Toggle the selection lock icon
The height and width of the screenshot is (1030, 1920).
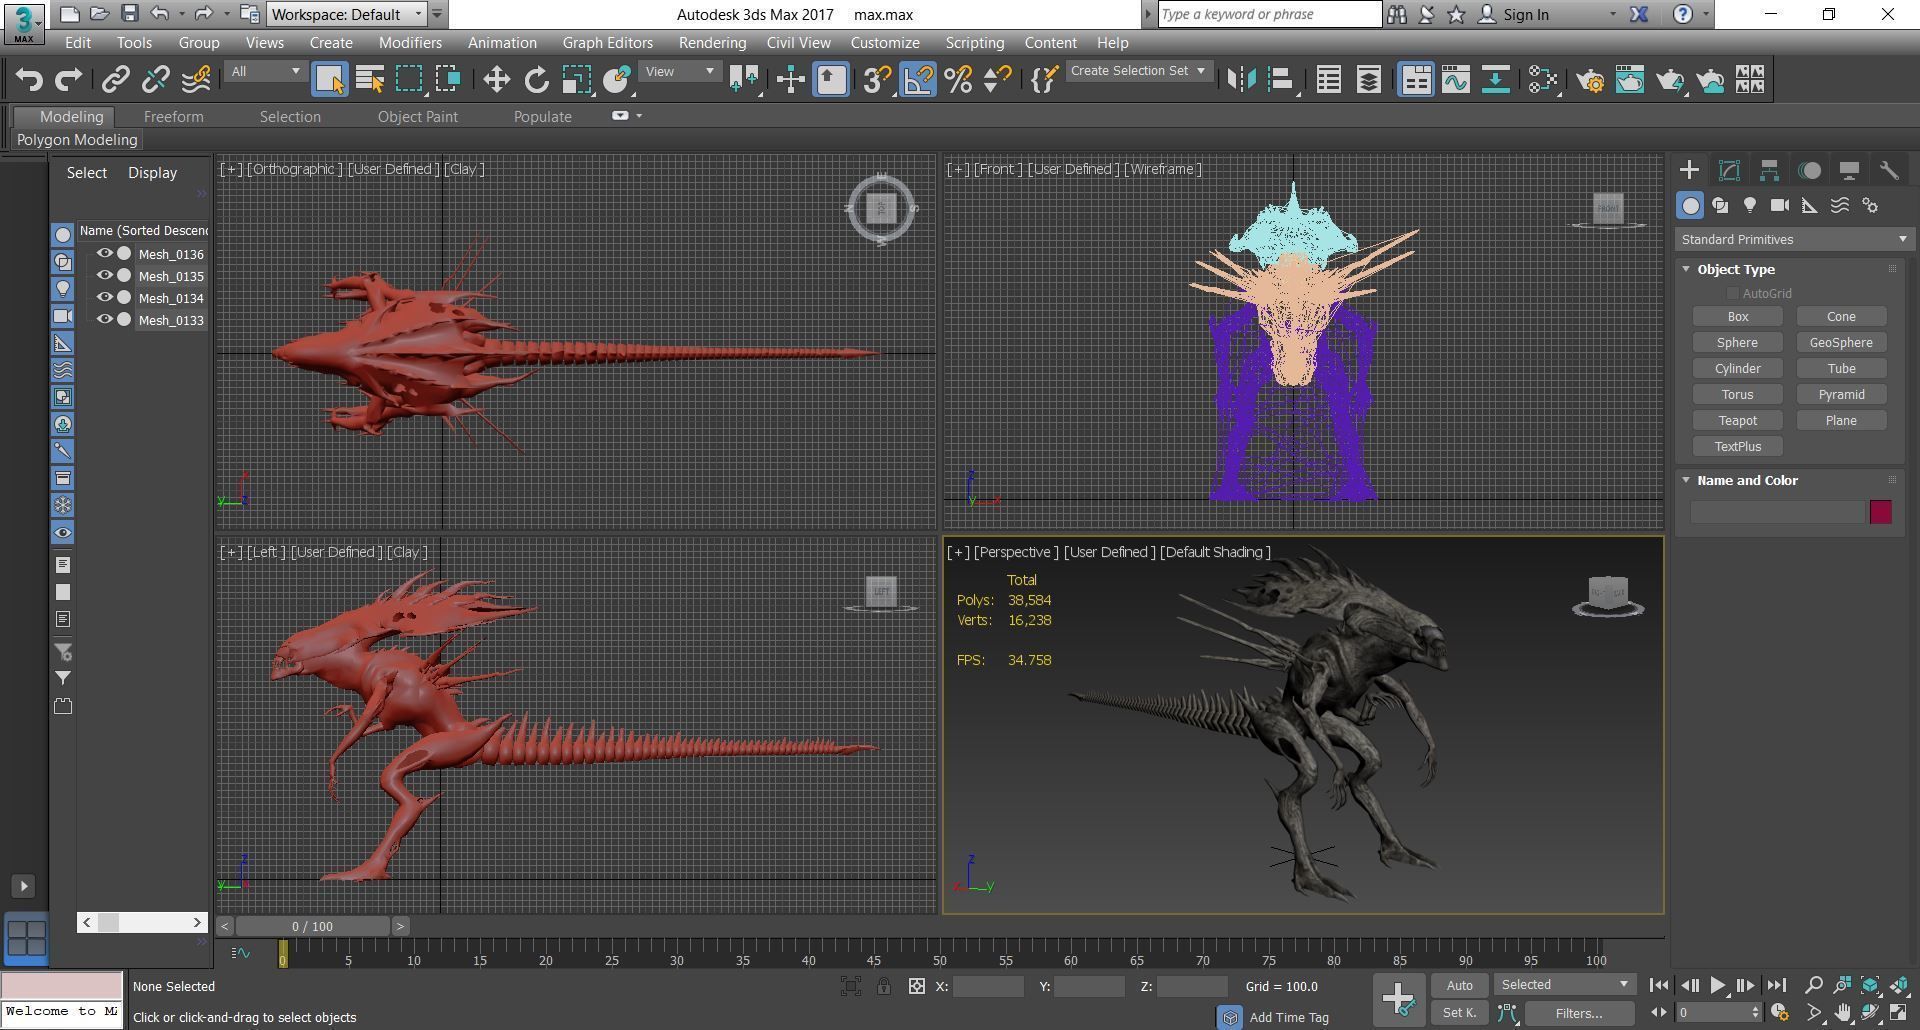click(884, 986)
